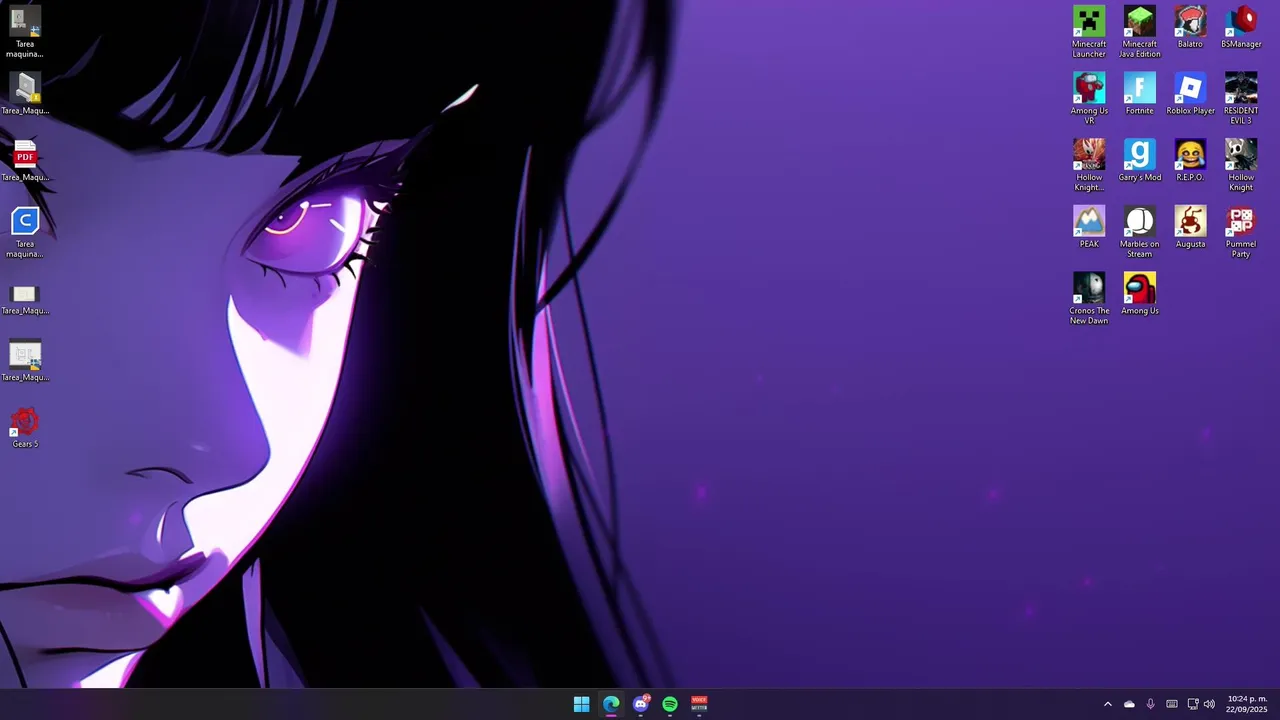
Task: Select the PDF file Tarea_Maqu... icon
Action: (x=25, y=161)
